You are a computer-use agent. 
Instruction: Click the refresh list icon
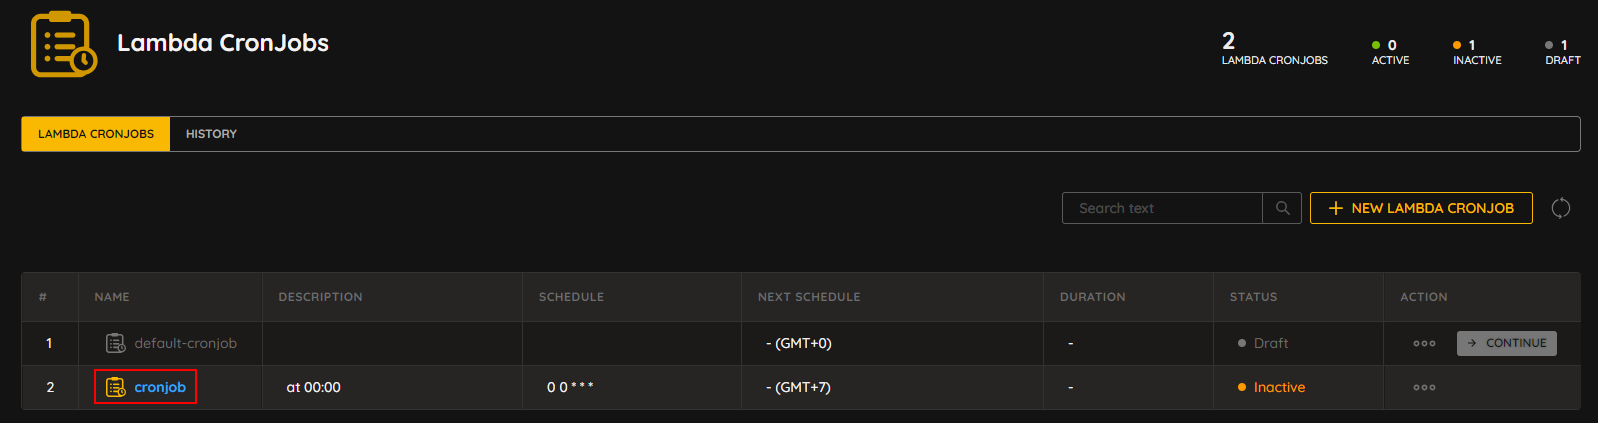tap(1560, 208)
